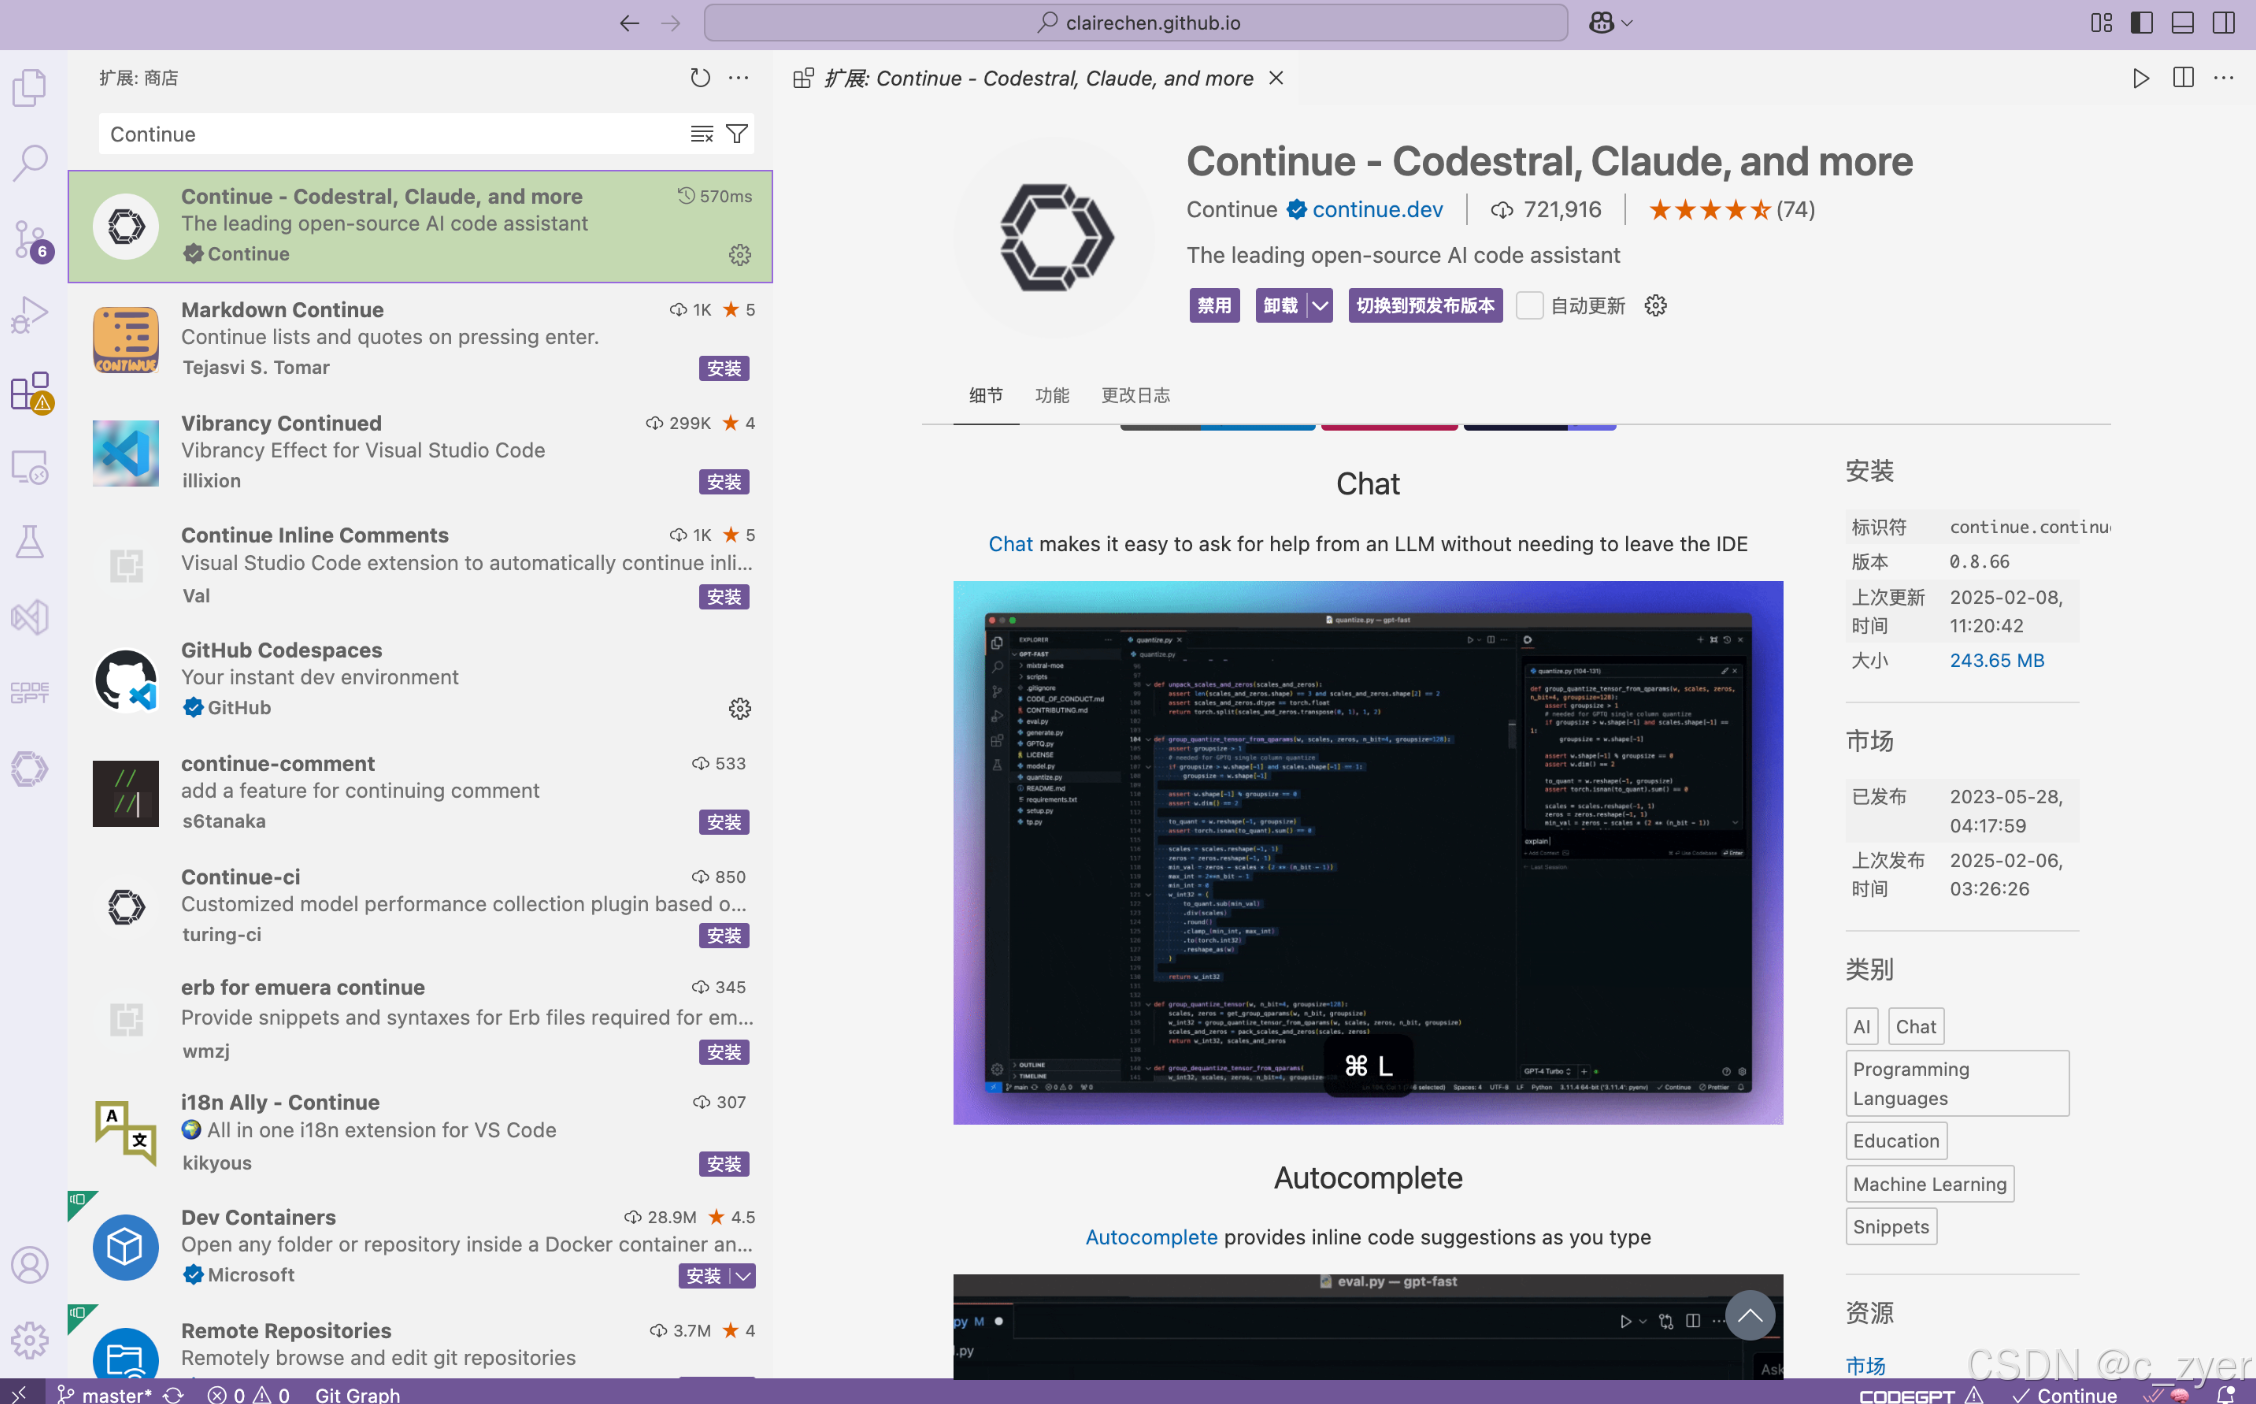Viewport: 2256px width, 1404px height.
Task: Click the scroll-to-top round button
Action: (x=1749, y=1315)
